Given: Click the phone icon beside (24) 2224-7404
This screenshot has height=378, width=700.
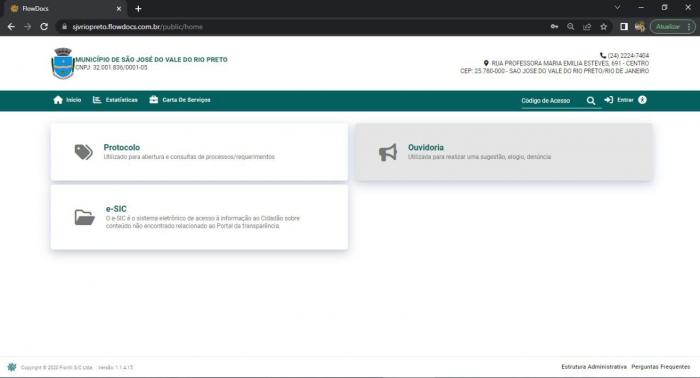Looking at the screenshot, I should click(603, 55).
